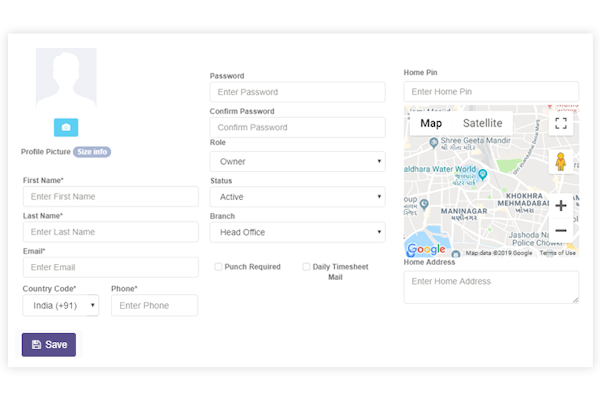Select the Map view tab
This screenshot has width=600, height=400.
point(431,123)
